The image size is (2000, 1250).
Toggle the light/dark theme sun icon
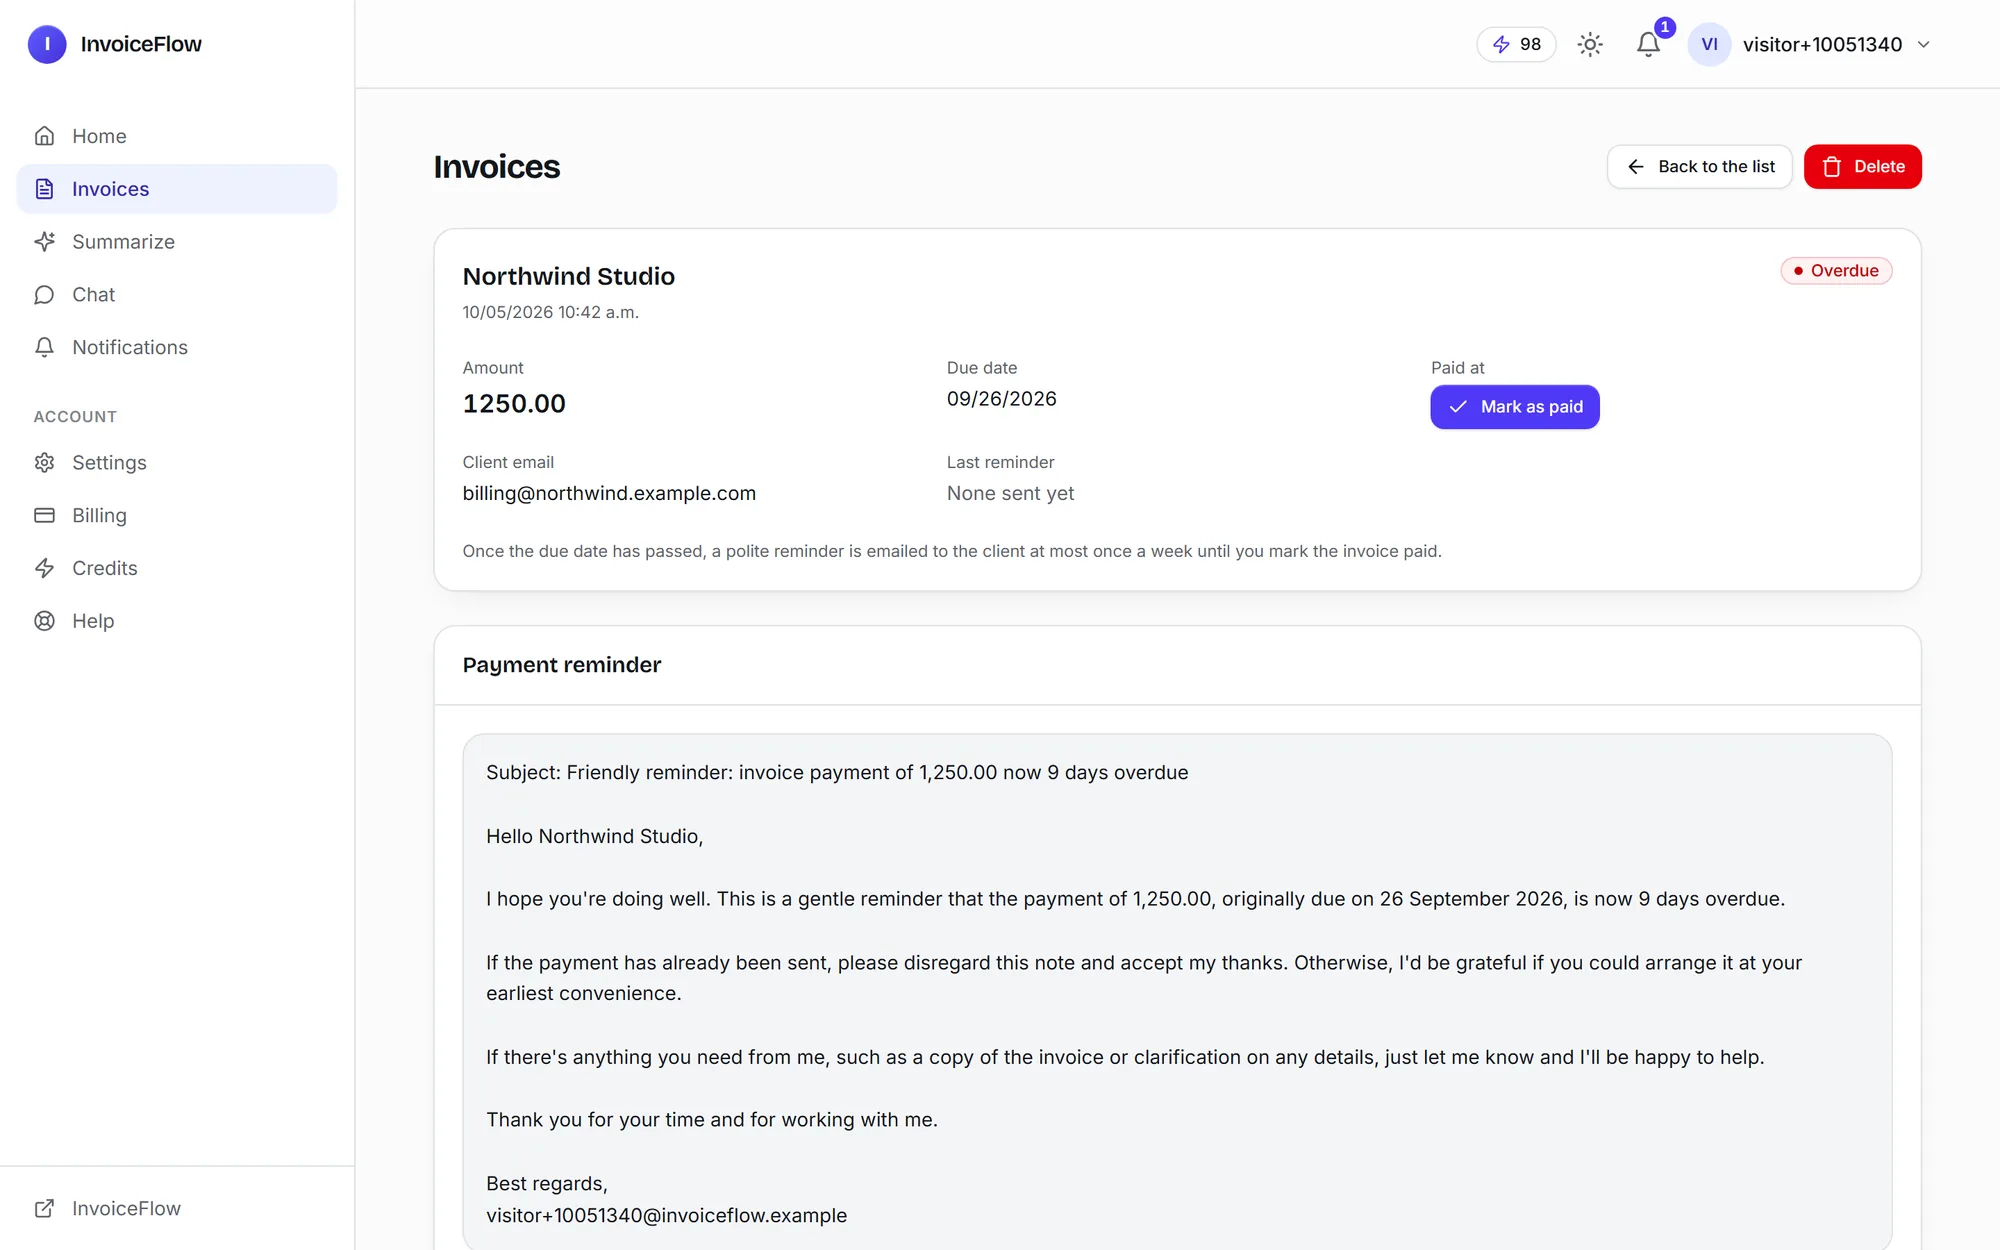pos(1590,44)
